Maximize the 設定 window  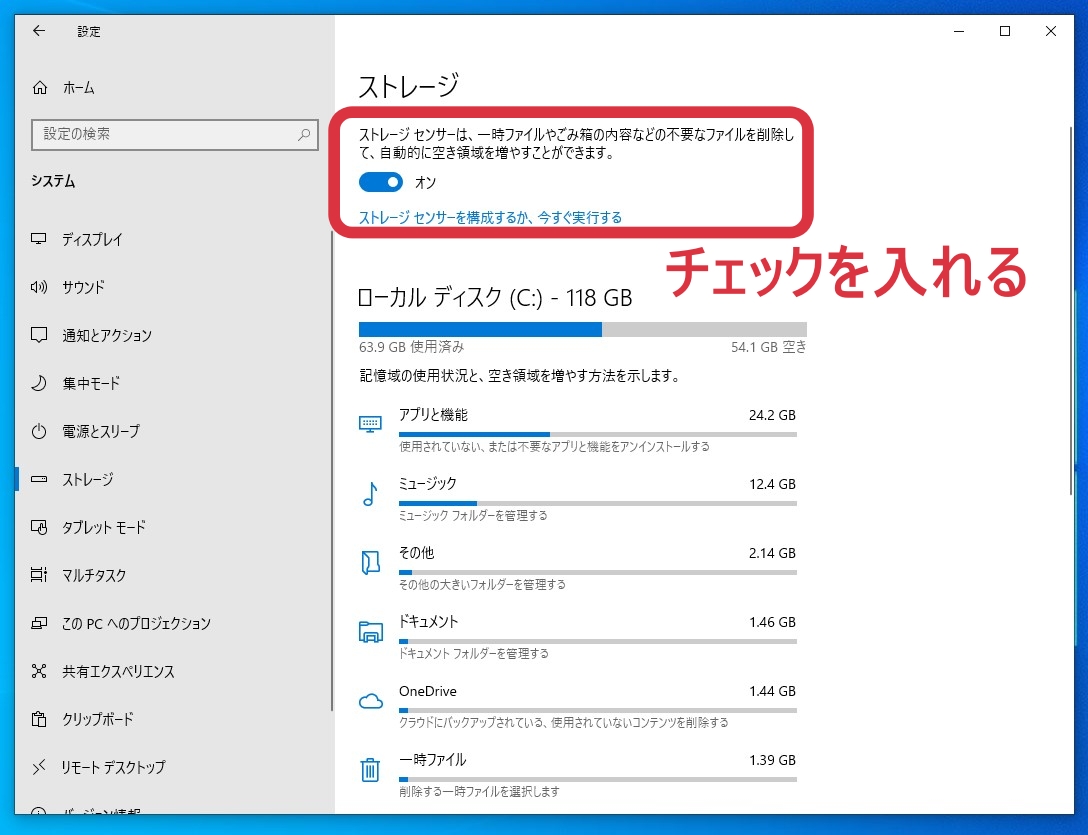point(1005,31)
